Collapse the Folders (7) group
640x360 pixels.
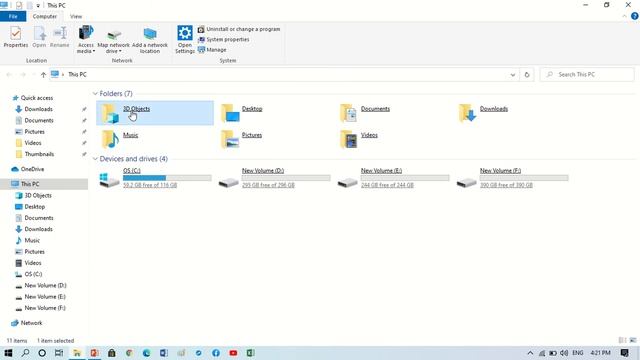click(x=95, y=94)
